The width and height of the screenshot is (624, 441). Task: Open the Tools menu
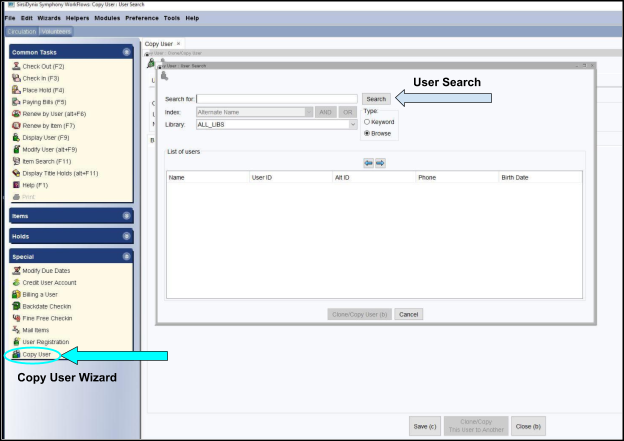(x=172, y=18)
